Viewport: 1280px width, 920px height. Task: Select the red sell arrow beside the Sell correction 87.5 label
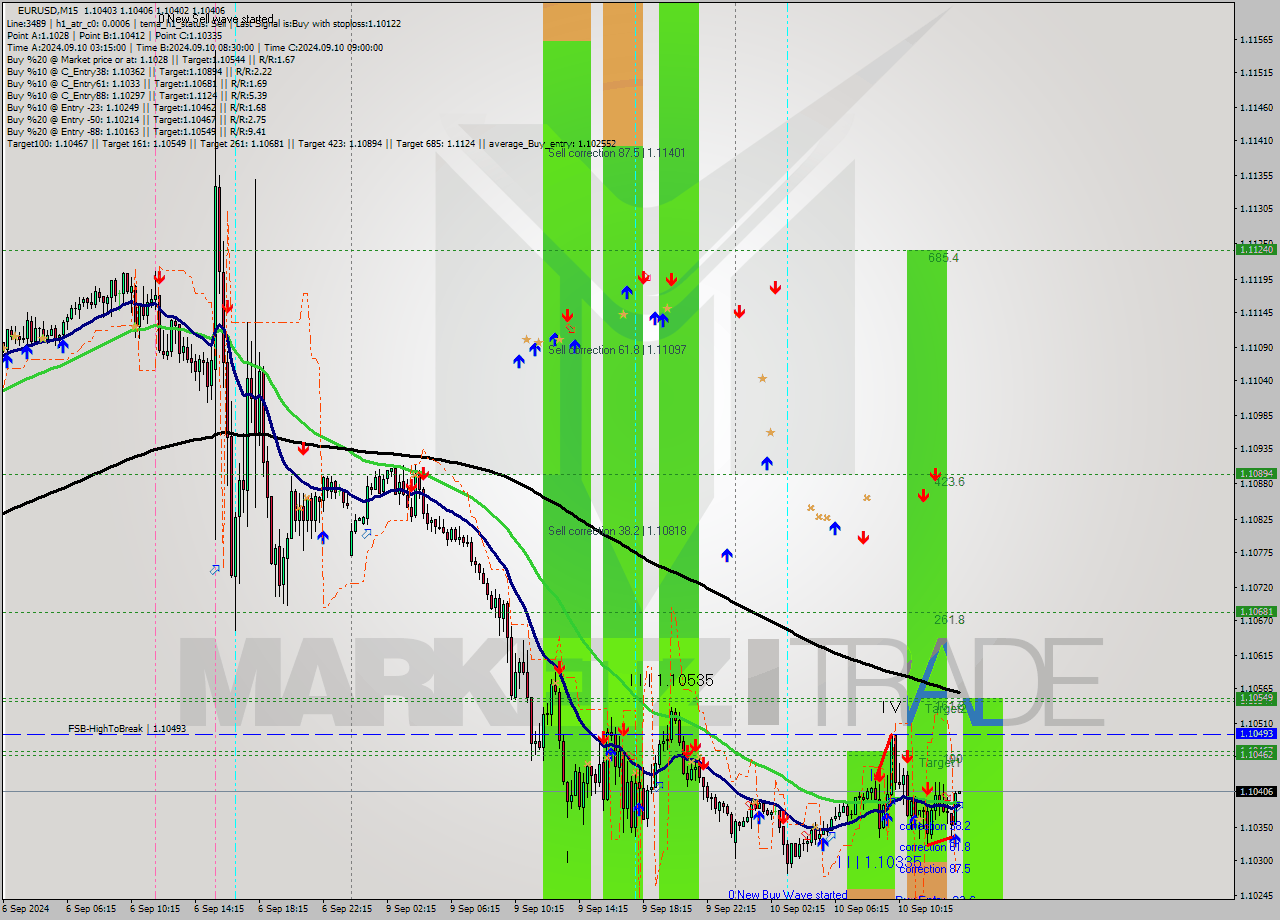tap(643, 278)
